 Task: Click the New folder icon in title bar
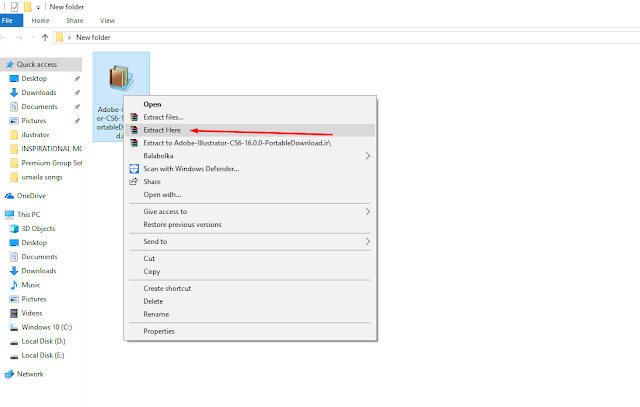pyautogui.click(x=27, y=7)
